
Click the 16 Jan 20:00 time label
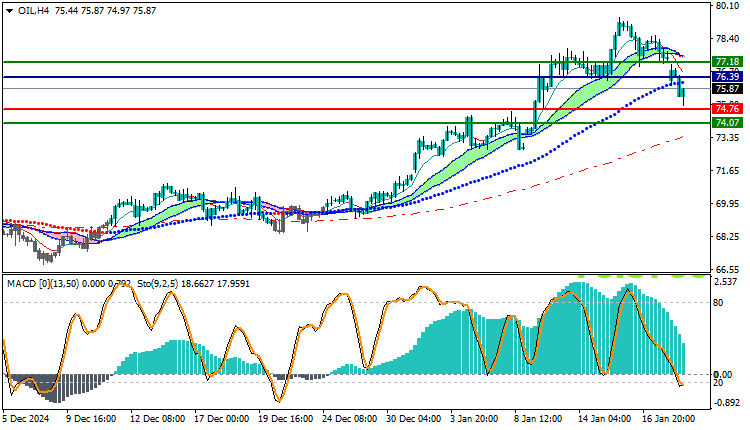[x=668, y=419]
